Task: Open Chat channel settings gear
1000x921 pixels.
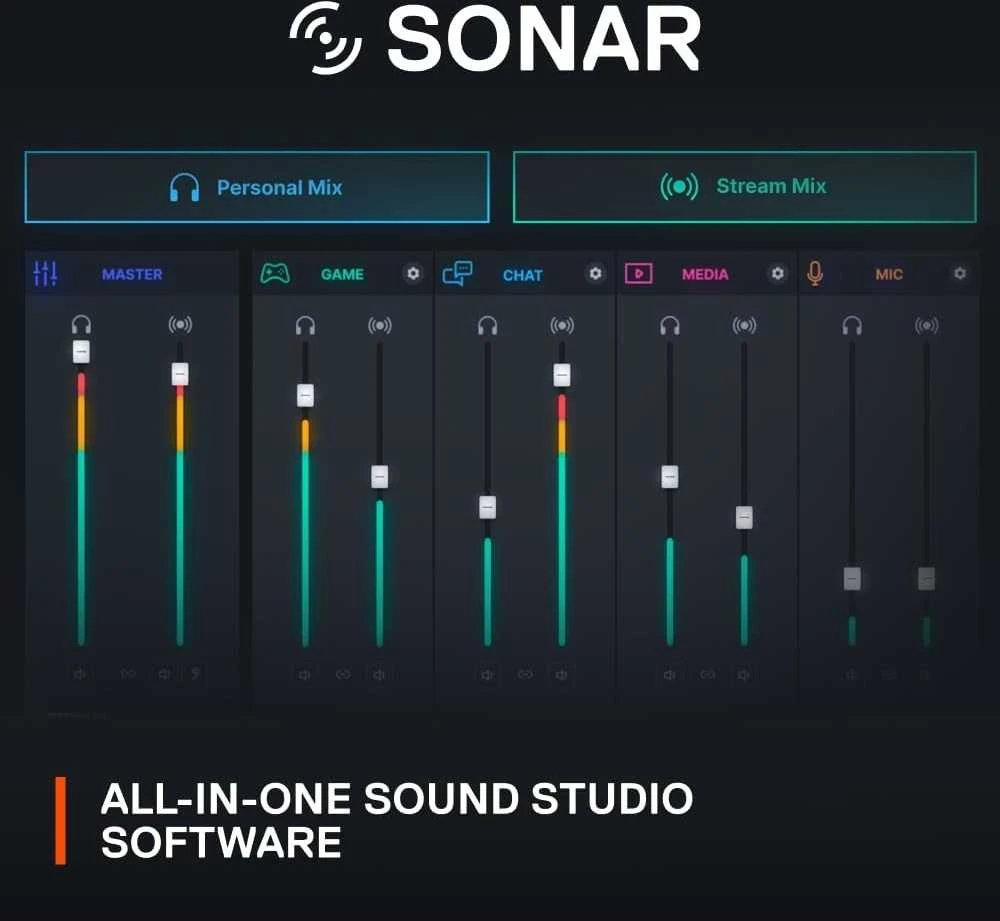Action: (x=595, y=273)
